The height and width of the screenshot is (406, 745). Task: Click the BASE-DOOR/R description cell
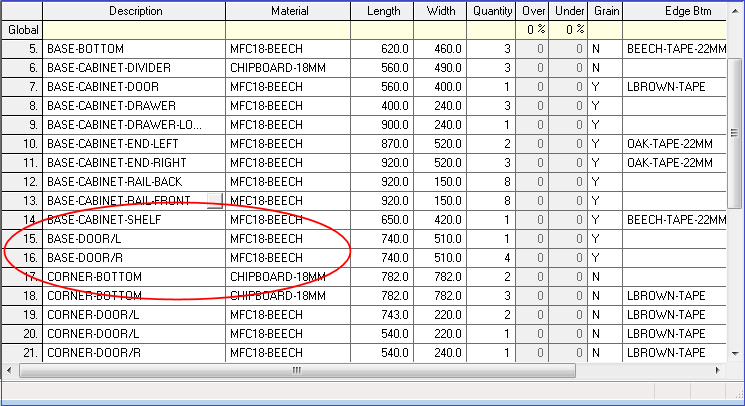(134, 258)
